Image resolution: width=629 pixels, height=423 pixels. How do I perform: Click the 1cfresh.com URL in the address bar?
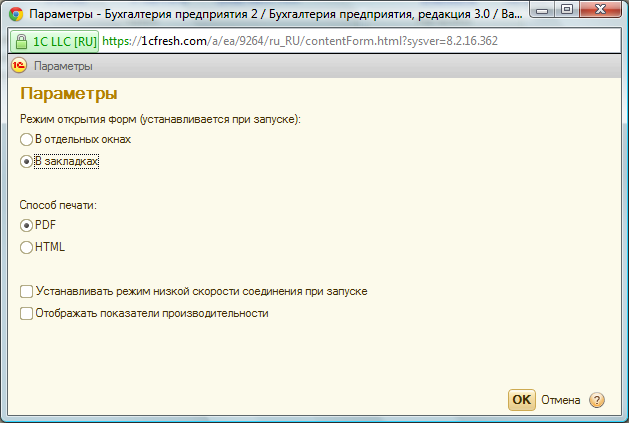coord(300,41)
